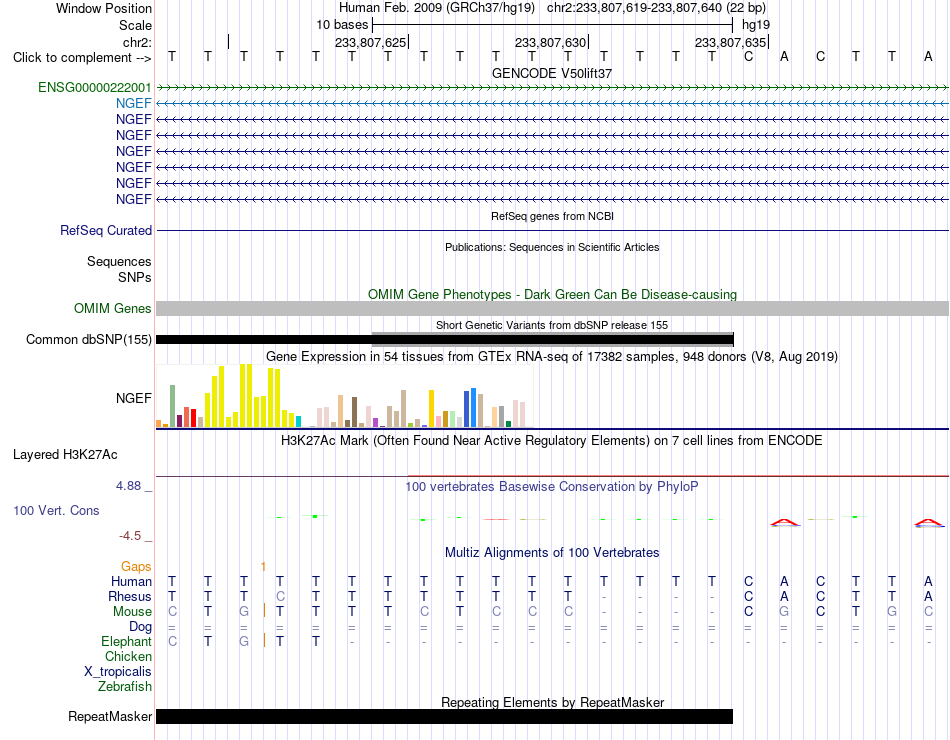
Task: Select the black dbSNP variant bar
Action: pos(445,339)
